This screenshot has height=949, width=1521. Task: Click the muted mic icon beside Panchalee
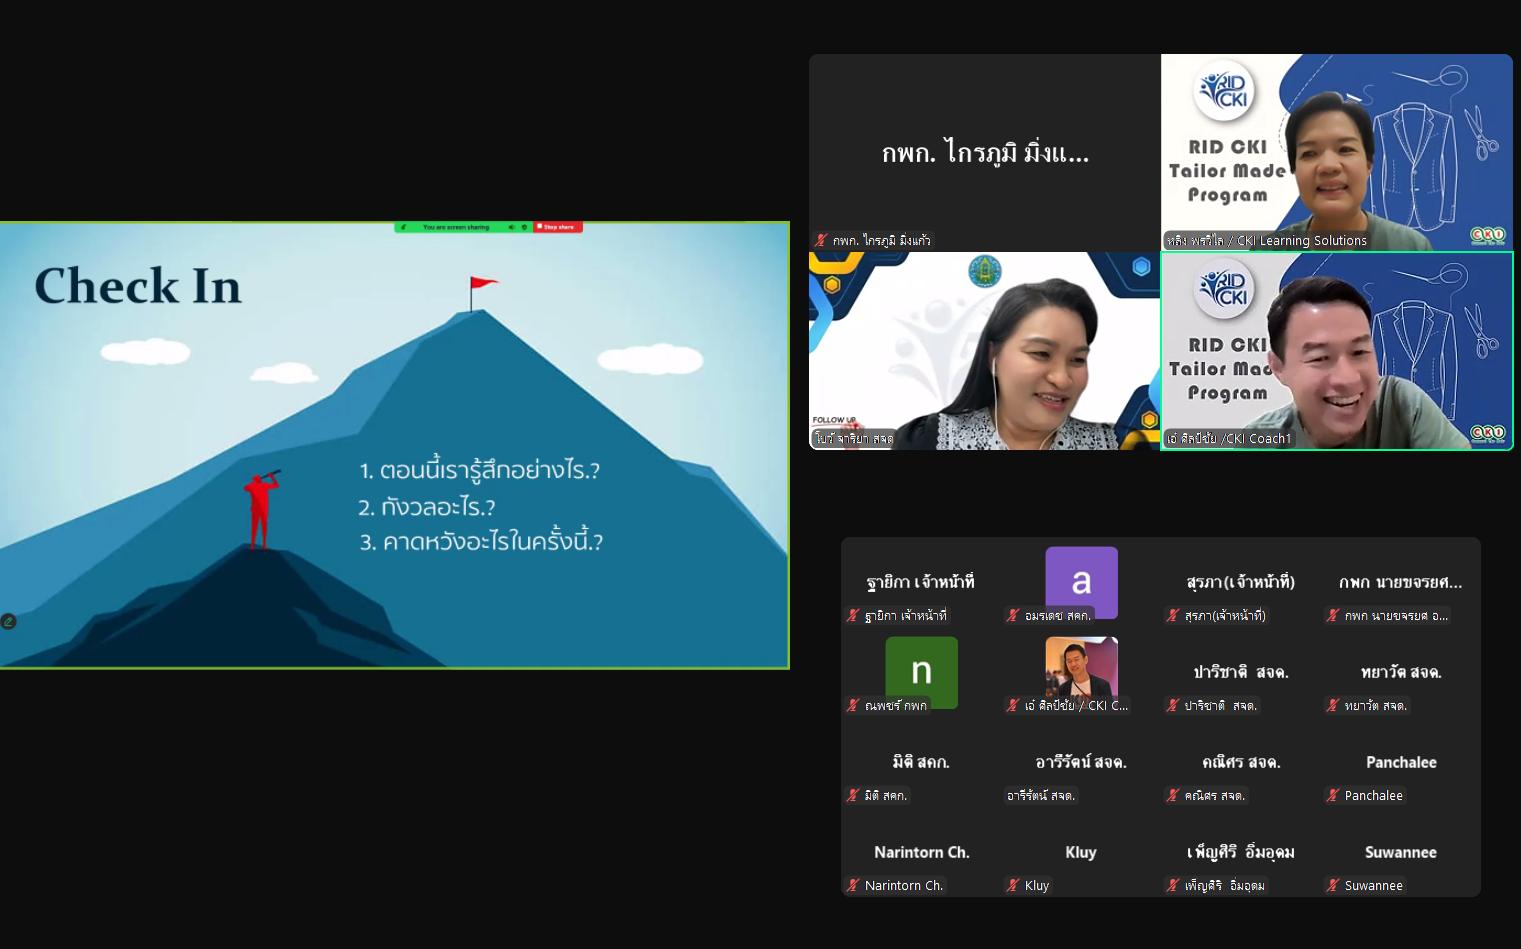1332,796
